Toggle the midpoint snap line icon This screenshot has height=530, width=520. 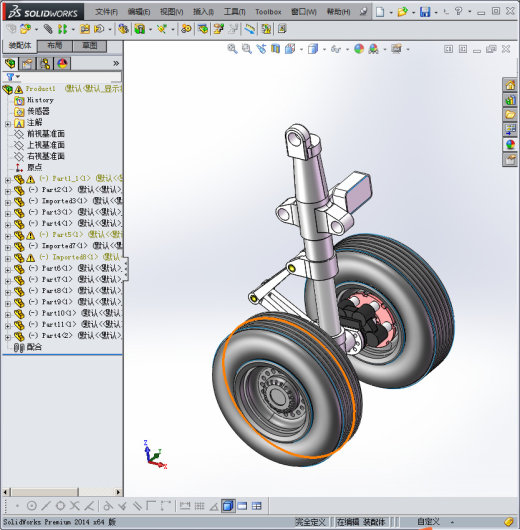pyautogui.click(x=46, y=506)
